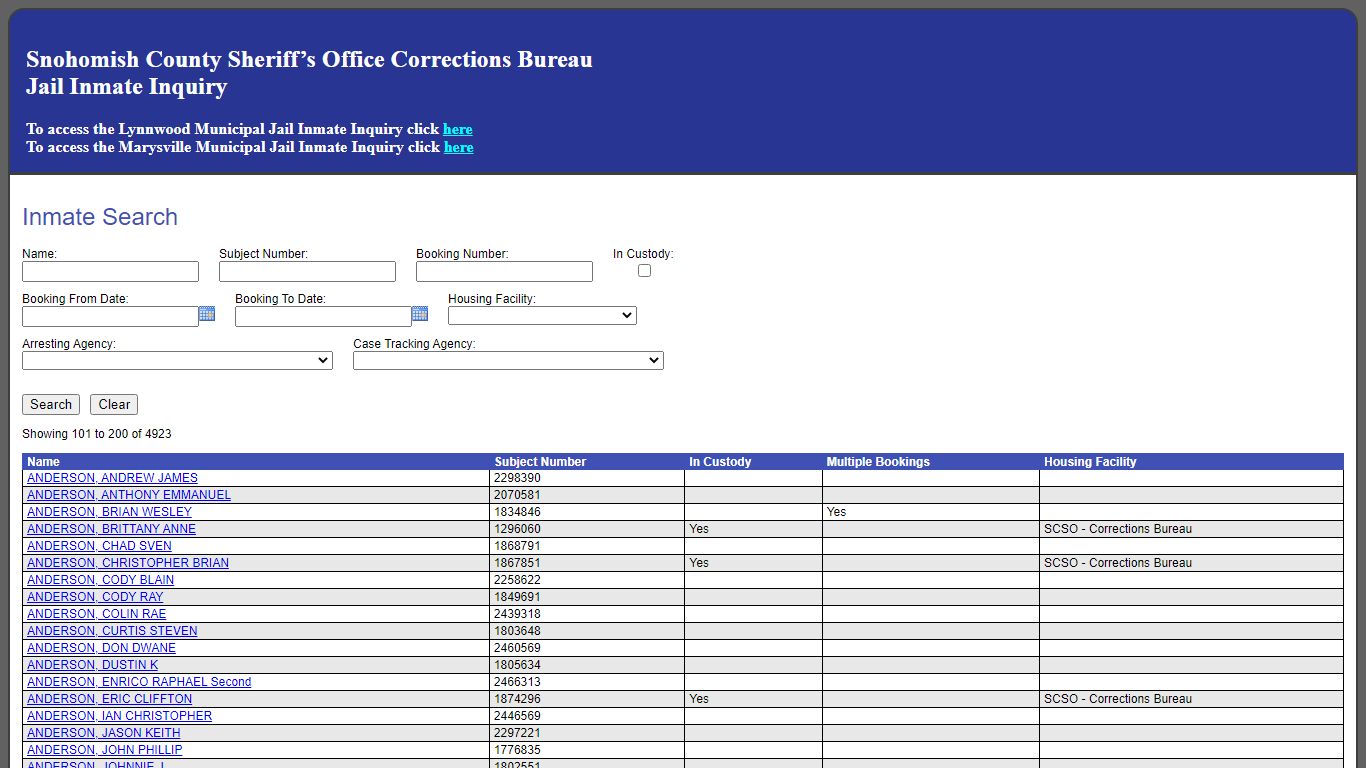Open ANDERSON, BRITTANY ANNE record
Screen dimensions: 1366x768
(111, 529)
